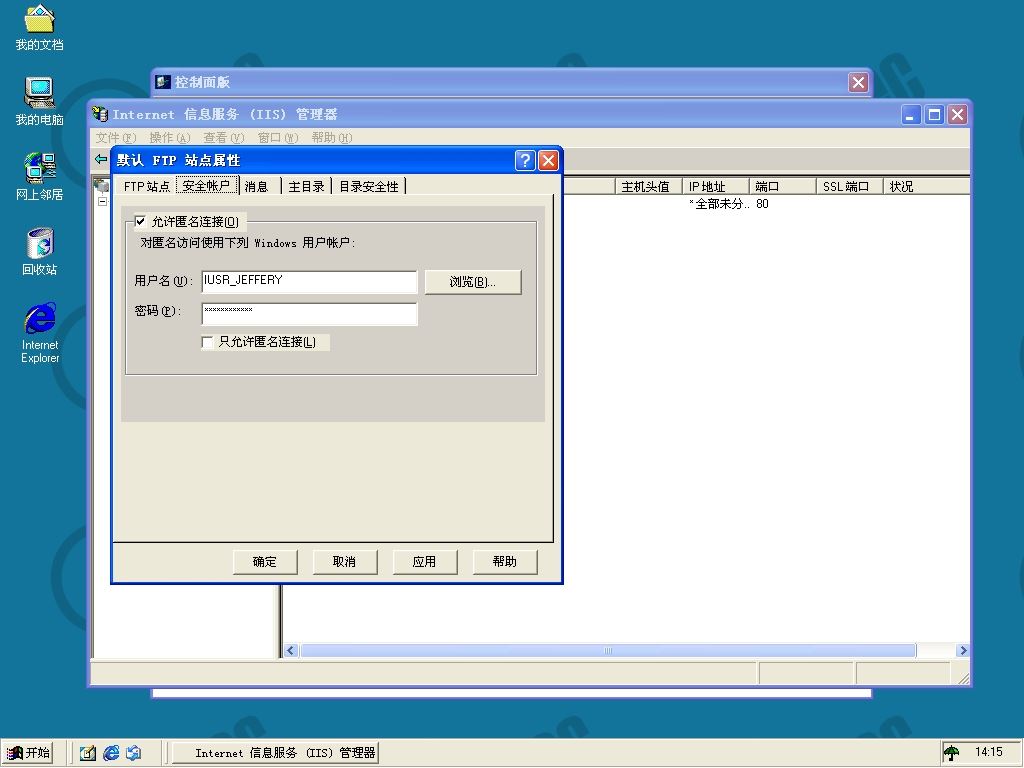
Task: Minimize the IIS Manager window
Action: [x=911, y=115]
